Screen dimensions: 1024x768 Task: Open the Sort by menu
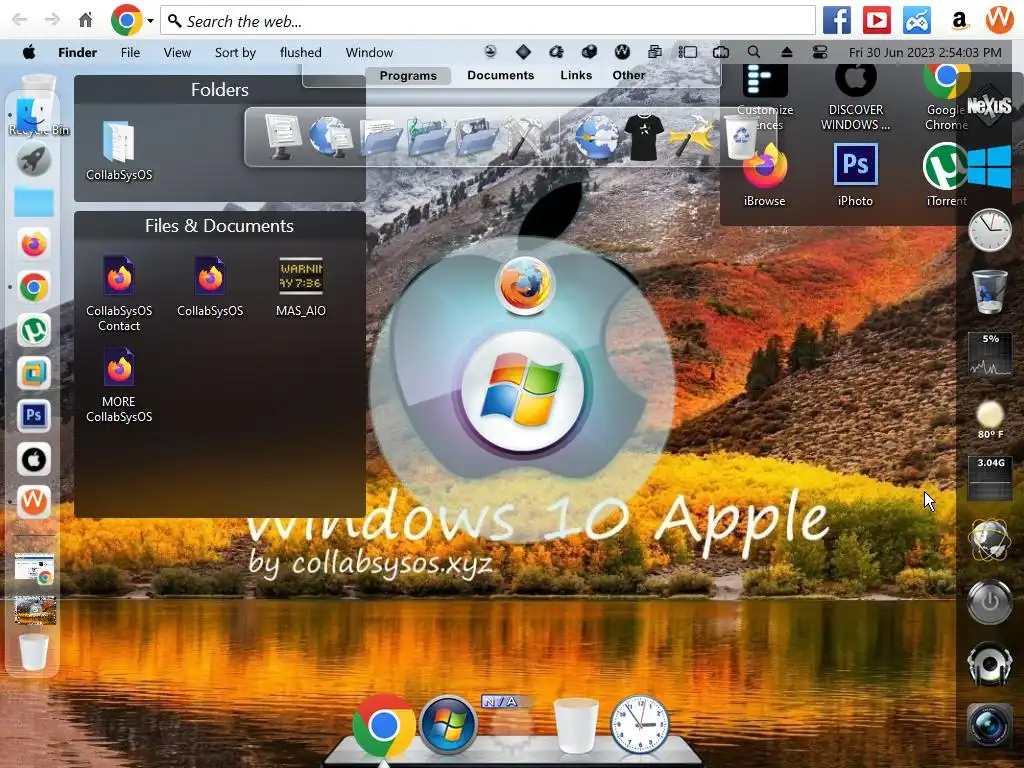[x=235, y=52]
